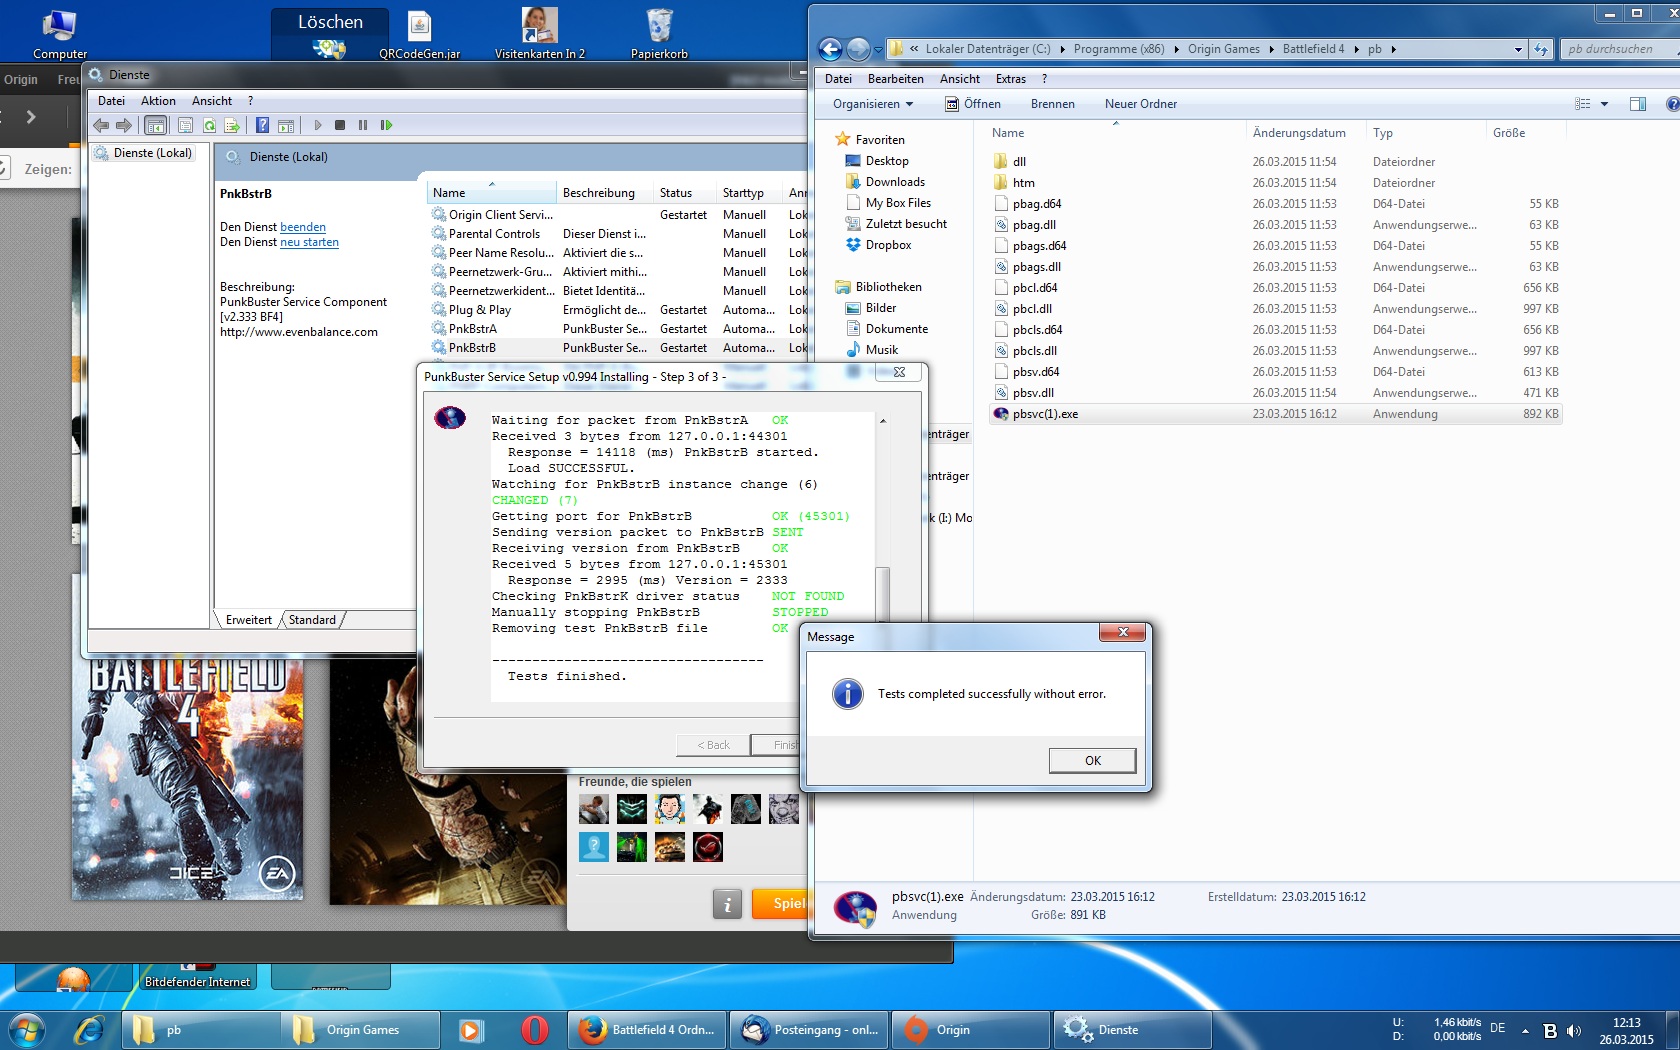Image resolution: width=1680 pixels, height=1050 pixels.
Task: Open the Explorer view options dropdown arrow
Action: tap(1604, 104)
